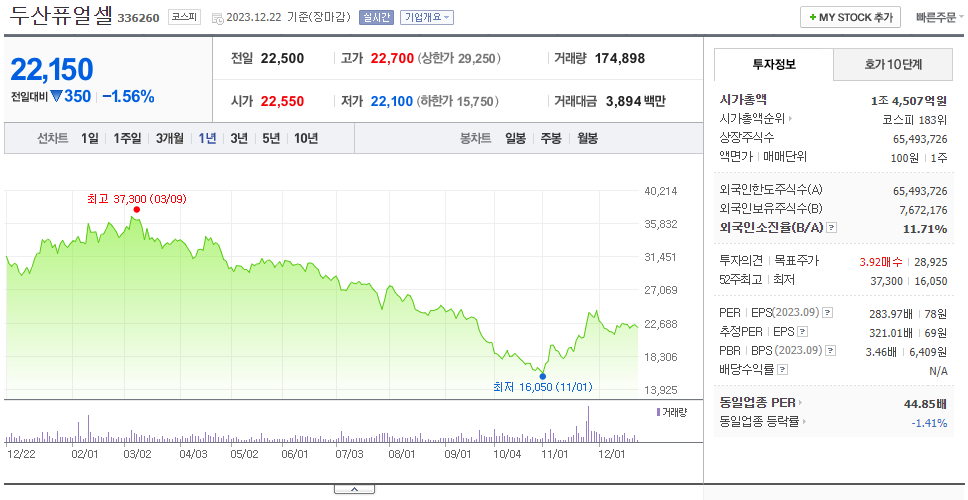Click the 40,214 price axis label
The width and height of the screenshot is (968, 500).
coord(661,191)
